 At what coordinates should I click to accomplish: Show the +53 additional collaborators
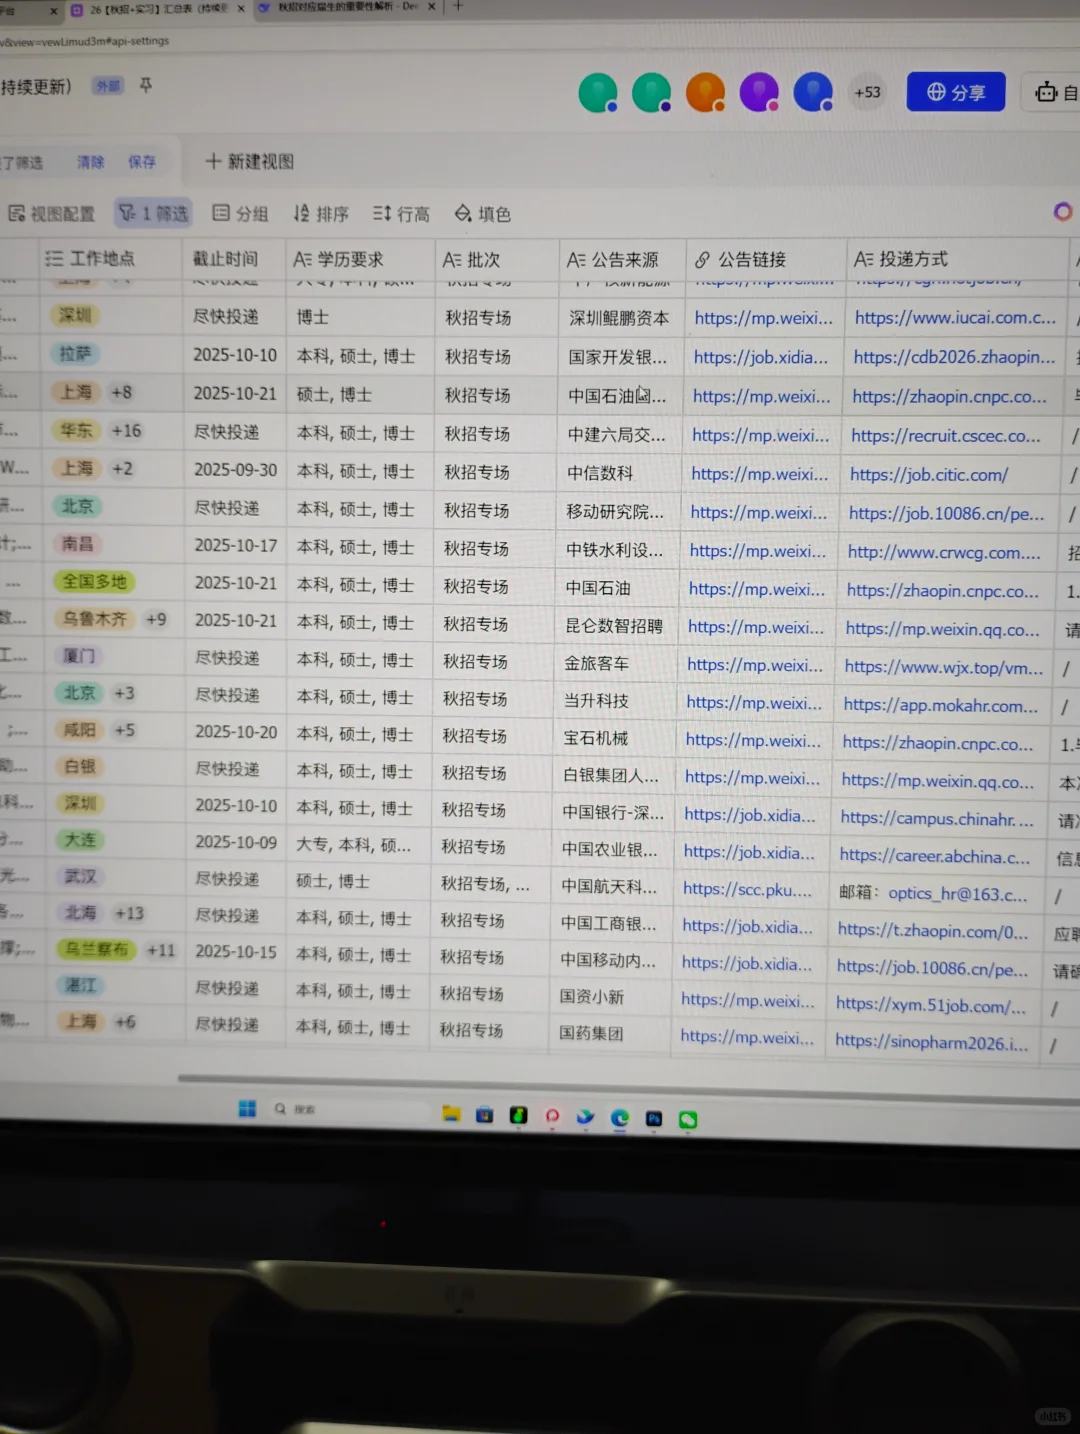tap(867, 92)
